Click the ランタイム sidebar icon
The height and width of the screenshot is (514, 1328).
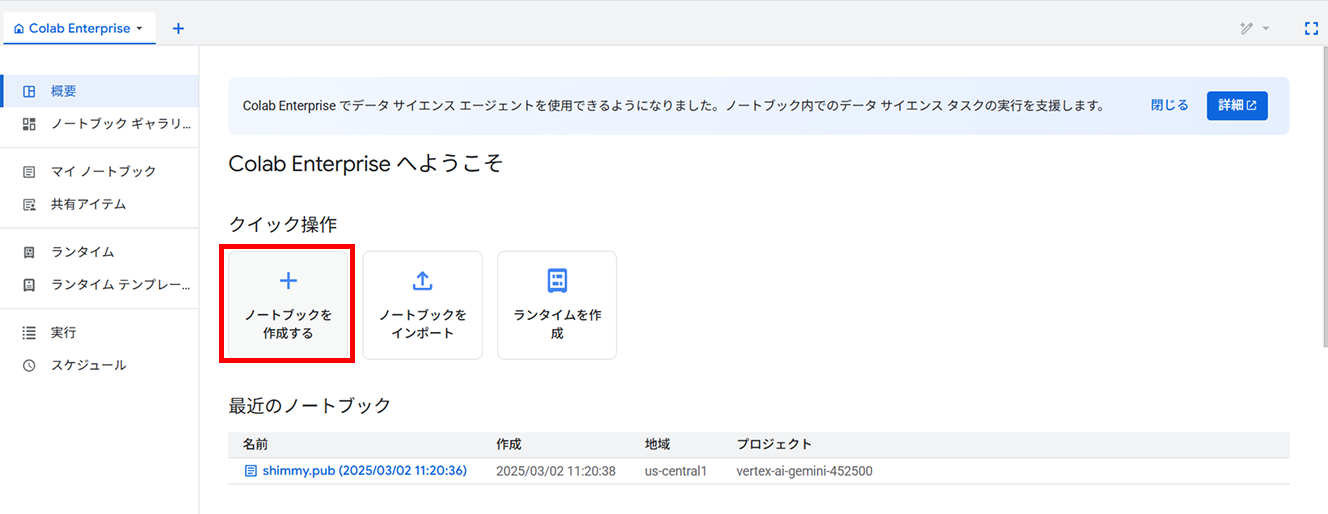coord(29,252)
